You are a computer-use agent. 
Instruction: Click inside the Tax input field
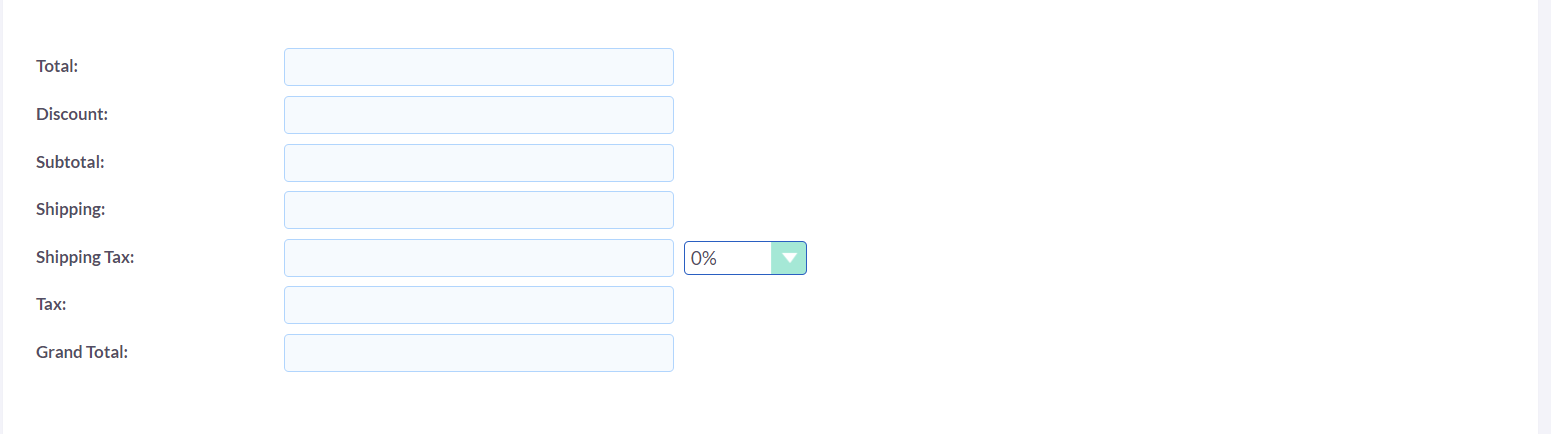tap(478, 305)
